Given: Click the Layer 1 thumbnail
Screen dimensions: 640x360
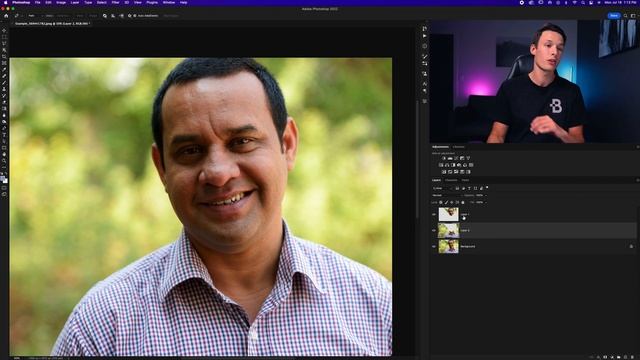Looking at the screenshot, I should coord(449,214).
